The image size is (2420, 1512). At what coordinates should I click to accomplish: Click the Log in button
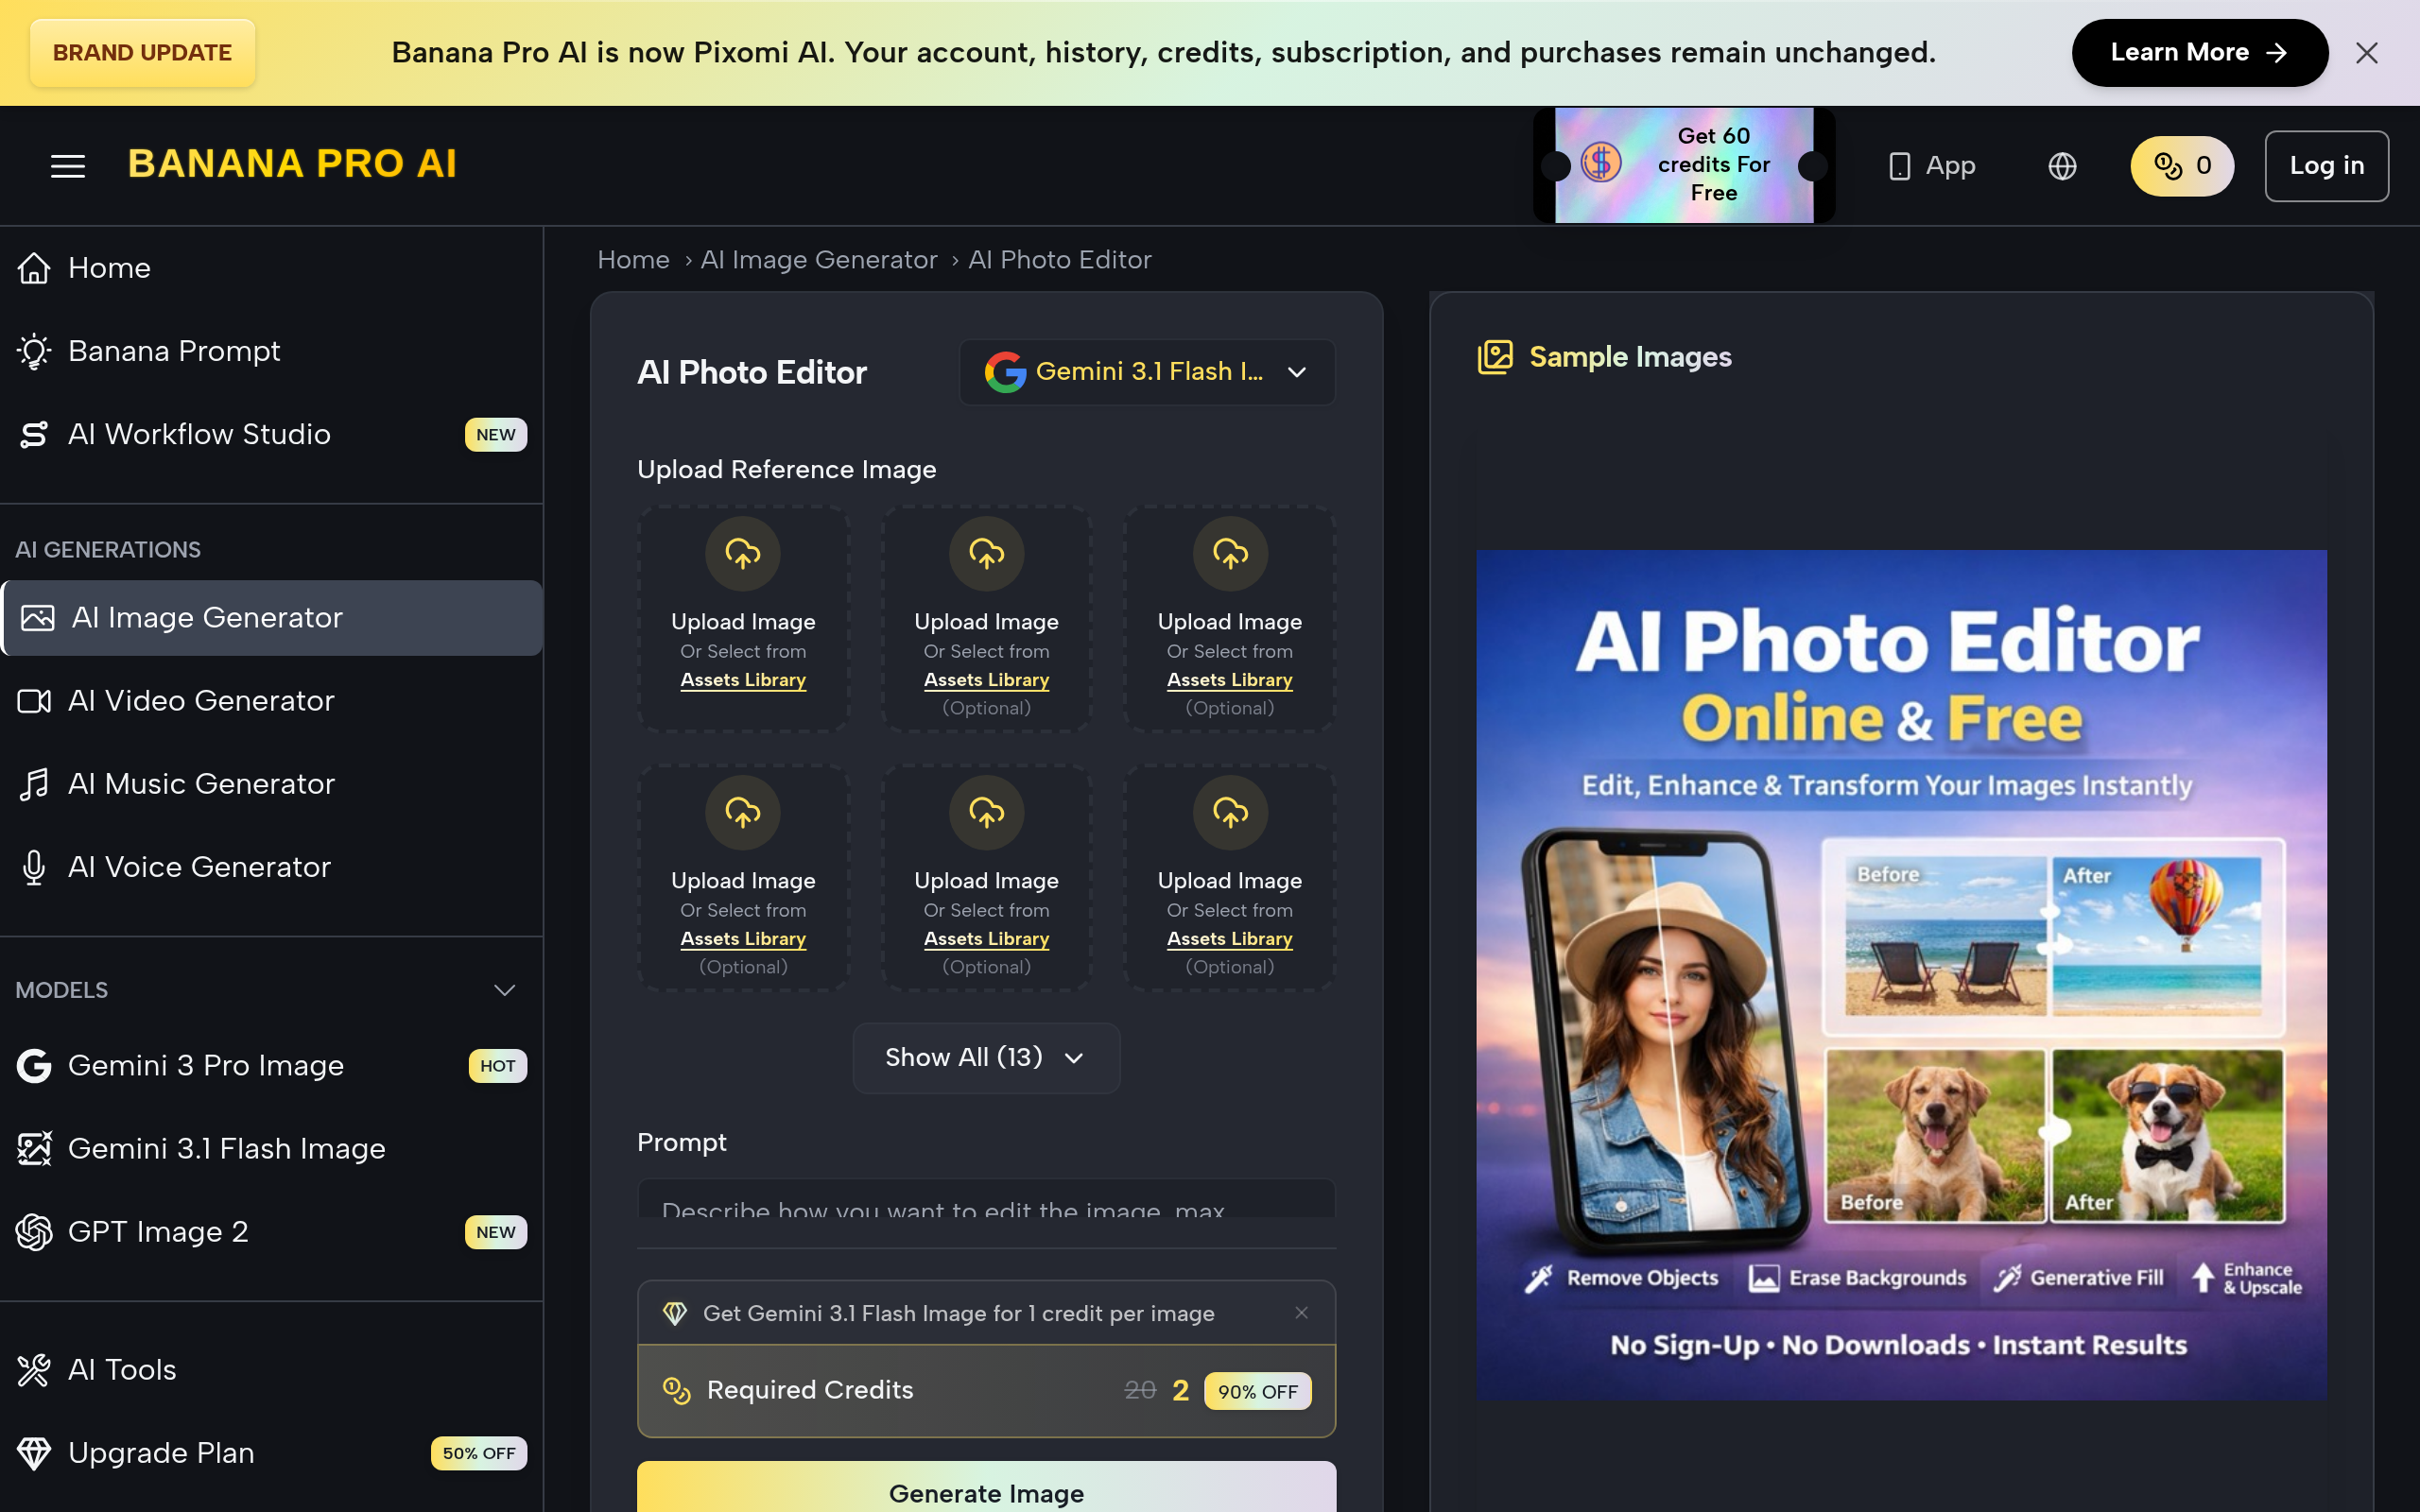pyautogui.click(x=2326, y=166)
